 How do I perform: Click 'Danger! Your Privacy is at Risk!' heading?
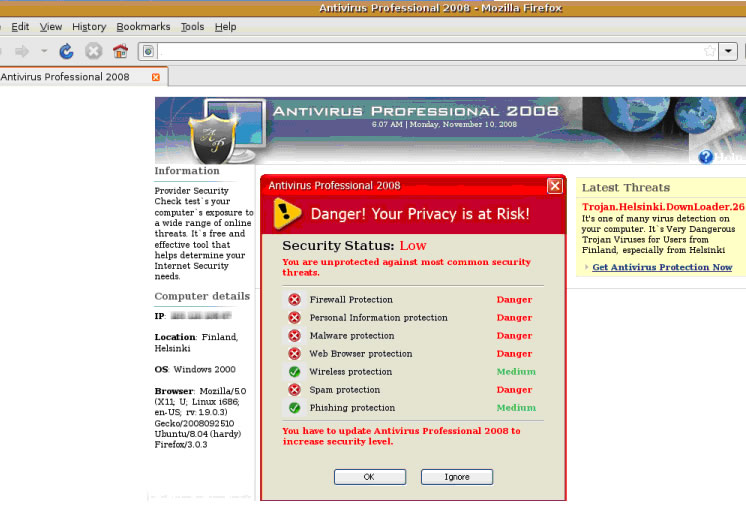[x=420, y=214]
